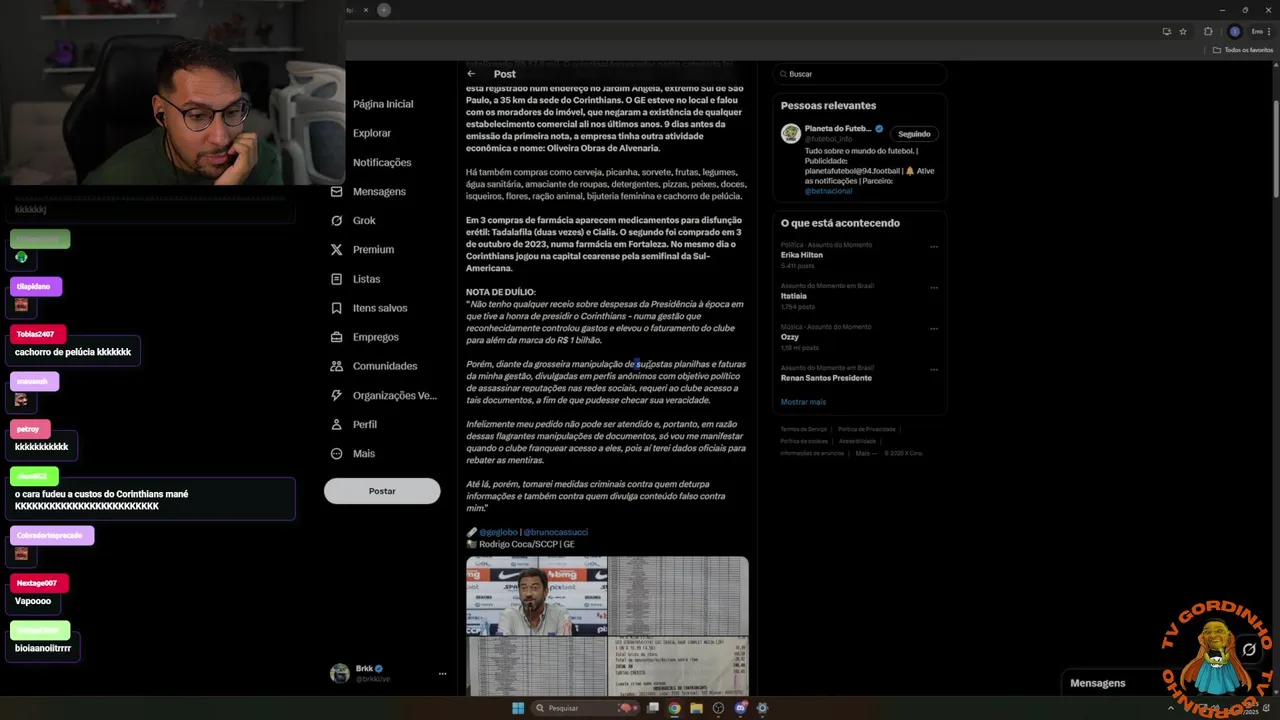Open the Task View taskbar icon

(653, 708)
